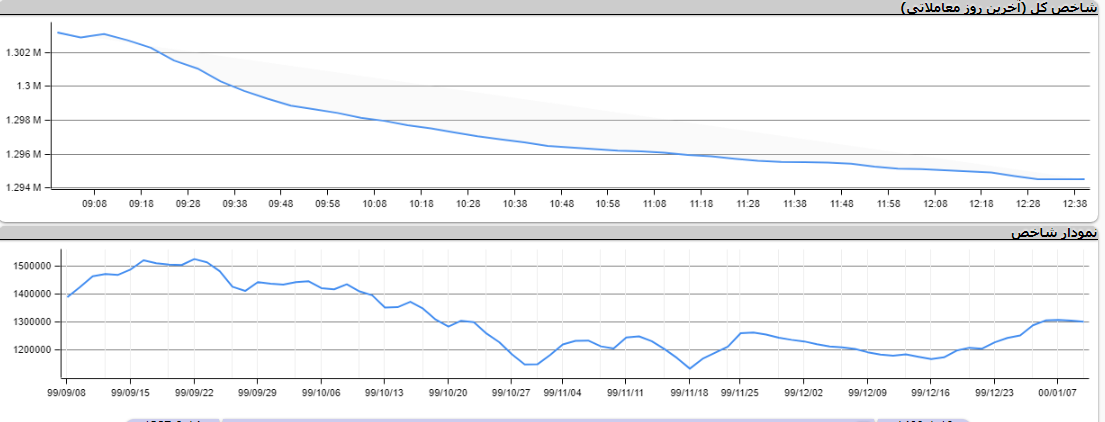Screen dimensions: 1105x422
Task: Click the lowest dip of the index history line
Action: [x=690, y=368]
